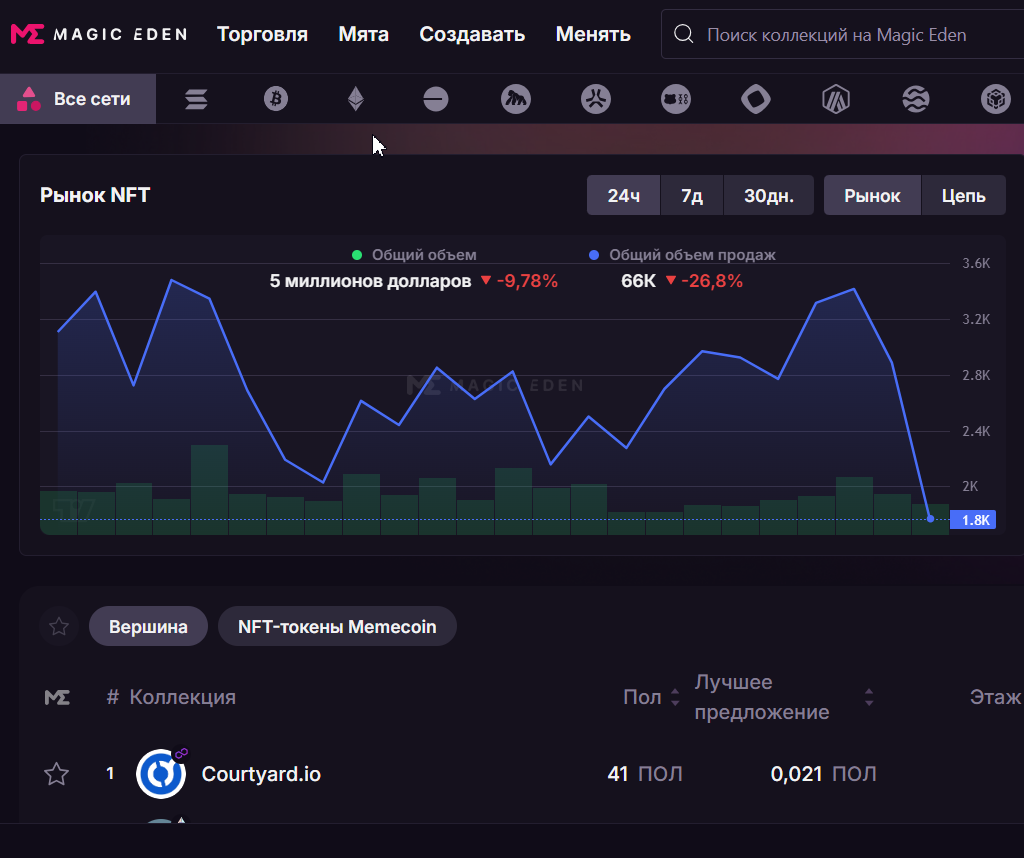
Task: Click the Рынок NFT heading
Action: click(x=95, y=195)
